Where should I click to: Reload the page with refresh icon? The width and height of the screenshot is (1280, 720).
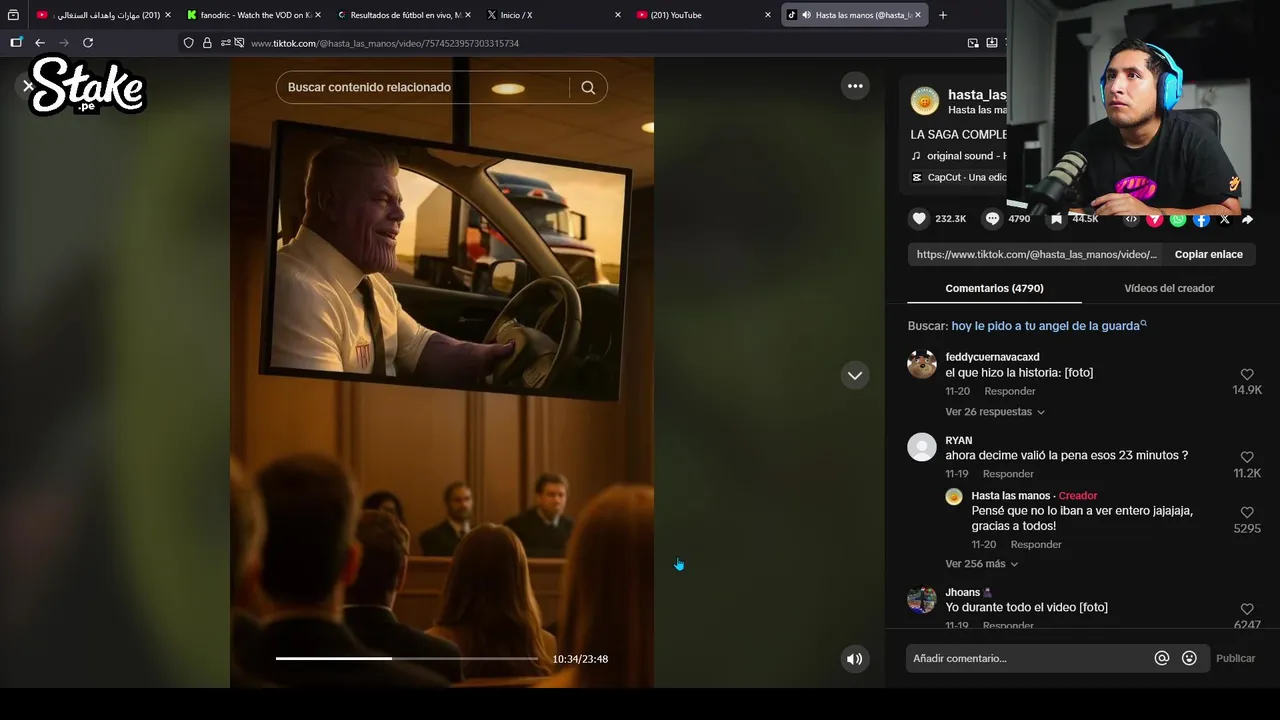point(88,43)
